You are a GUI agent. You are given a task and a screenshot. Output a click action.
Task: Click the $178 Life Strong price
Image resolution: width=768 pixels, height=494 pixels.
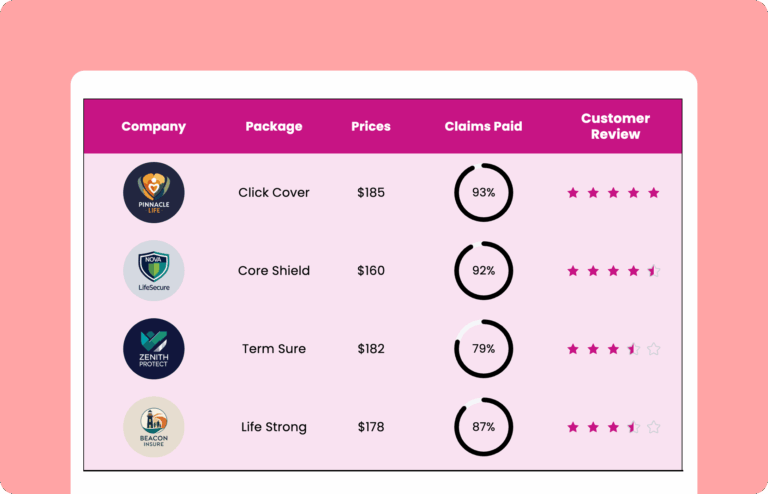[x=371, y=427]
